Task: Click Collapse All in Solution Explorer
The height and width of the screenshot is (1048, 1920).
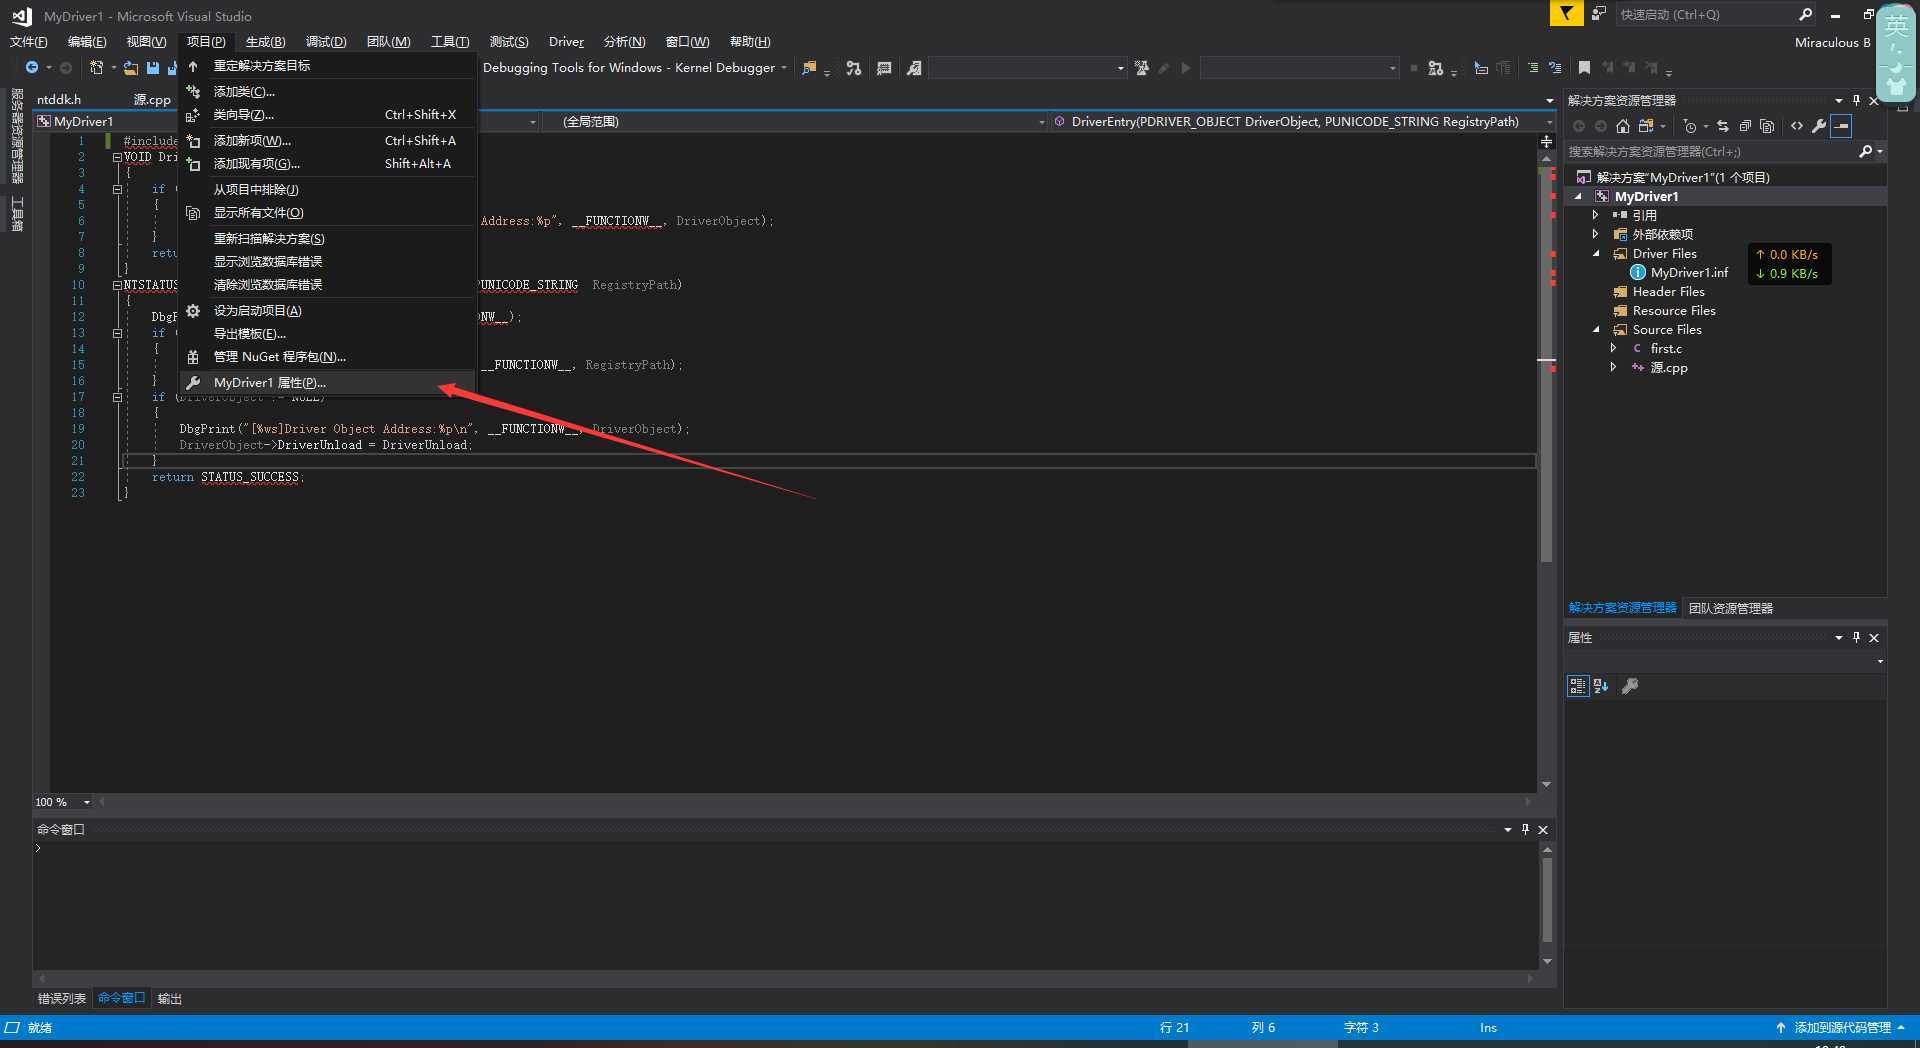Action: (x=1745, y=126)
